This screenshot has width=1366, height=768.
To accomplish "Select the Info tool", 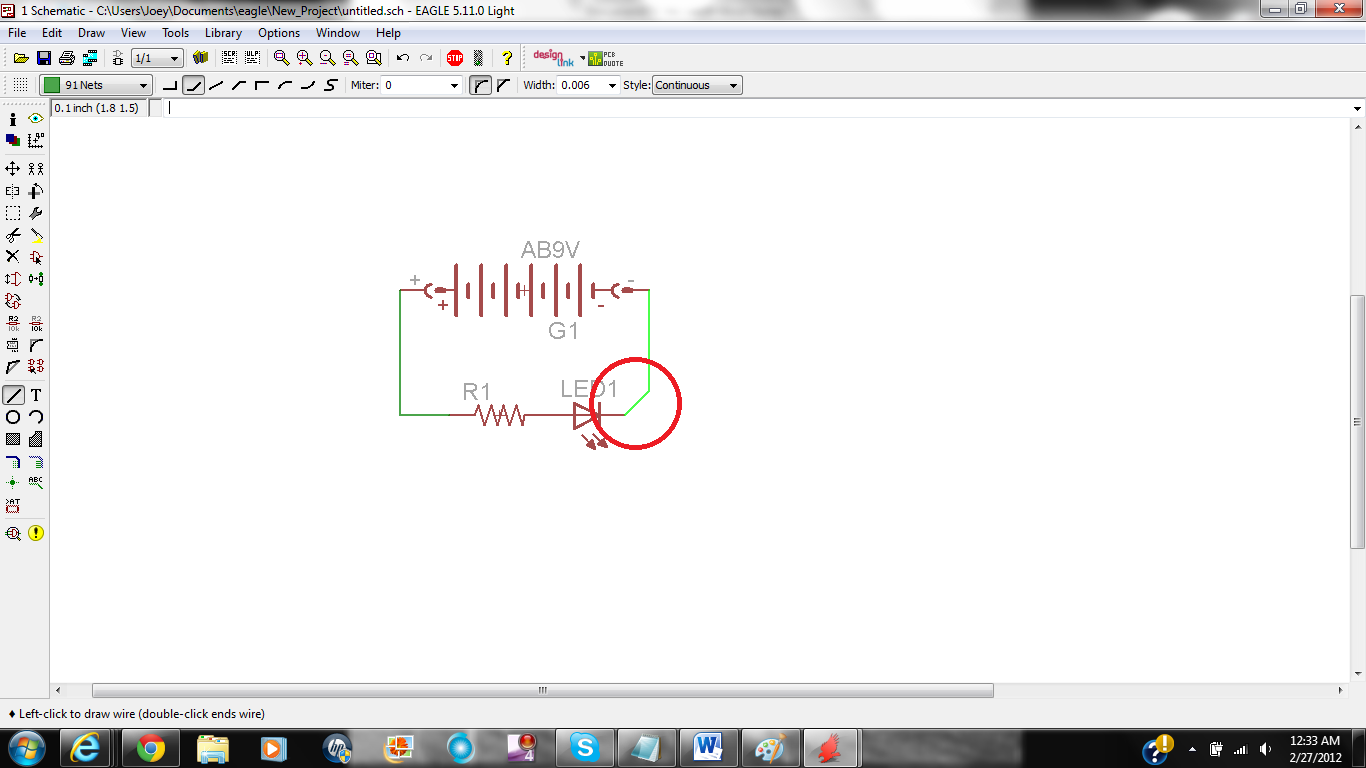I will coord(13,119).
